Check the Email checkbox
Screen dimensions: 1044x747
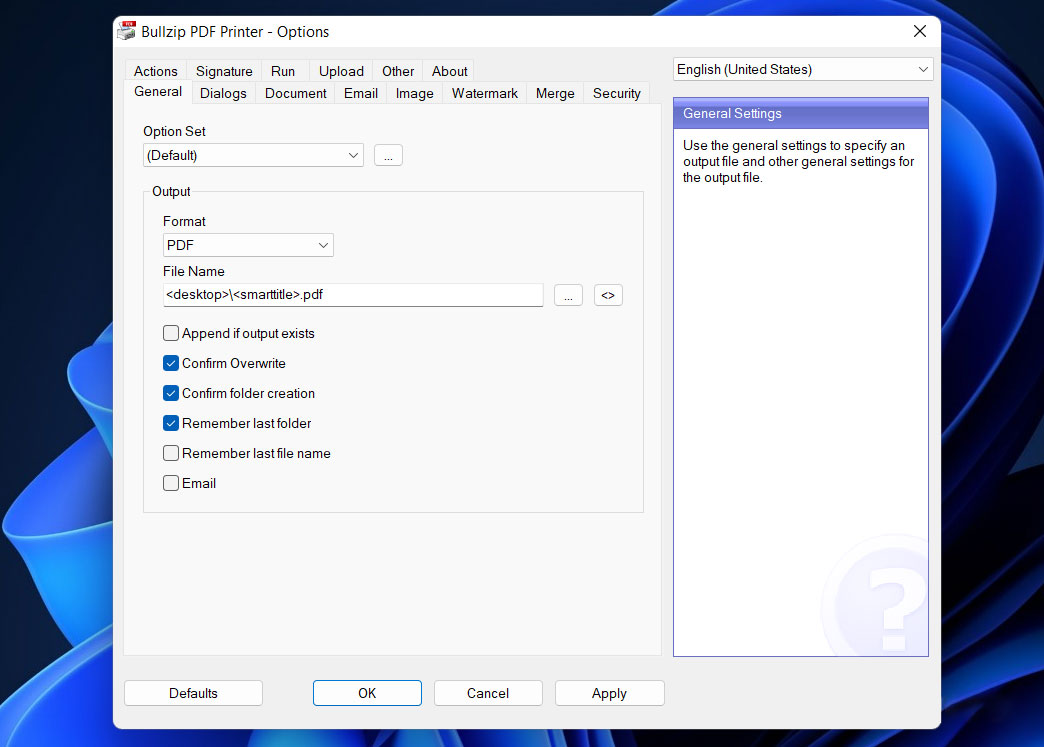[171, 483]
